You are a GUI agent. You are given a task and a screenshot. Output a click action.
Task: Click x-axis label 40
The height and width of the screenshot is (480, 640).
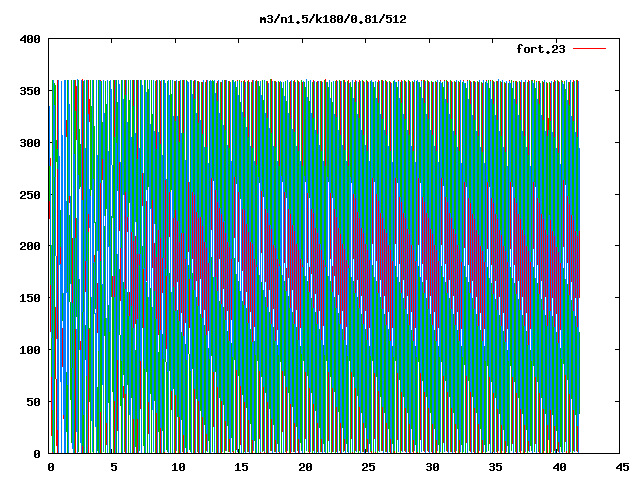[559, 467]
